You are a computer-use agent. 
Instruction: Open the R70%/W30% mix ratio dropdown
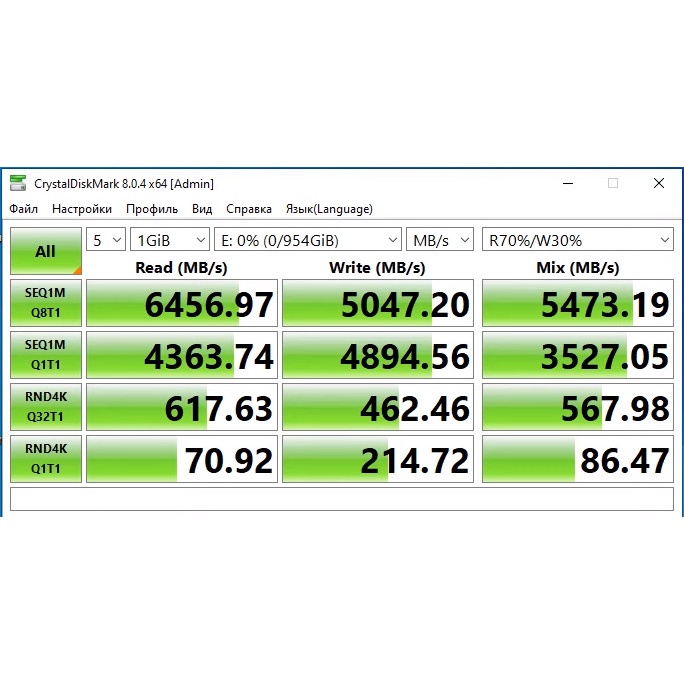pos(577,240)
